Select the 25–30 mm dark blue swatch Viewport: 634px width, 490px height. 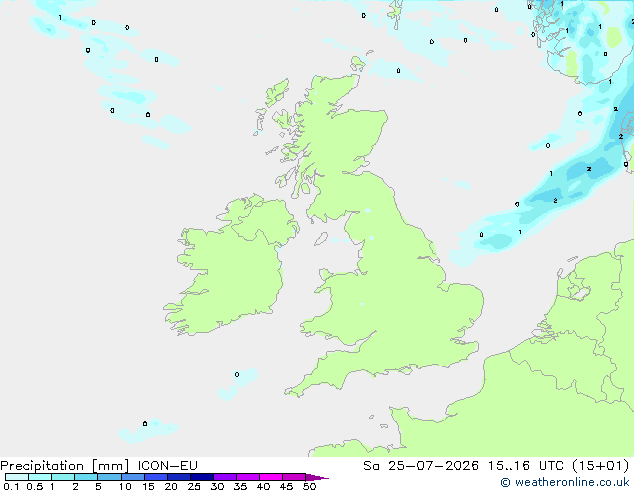[202, 477]
